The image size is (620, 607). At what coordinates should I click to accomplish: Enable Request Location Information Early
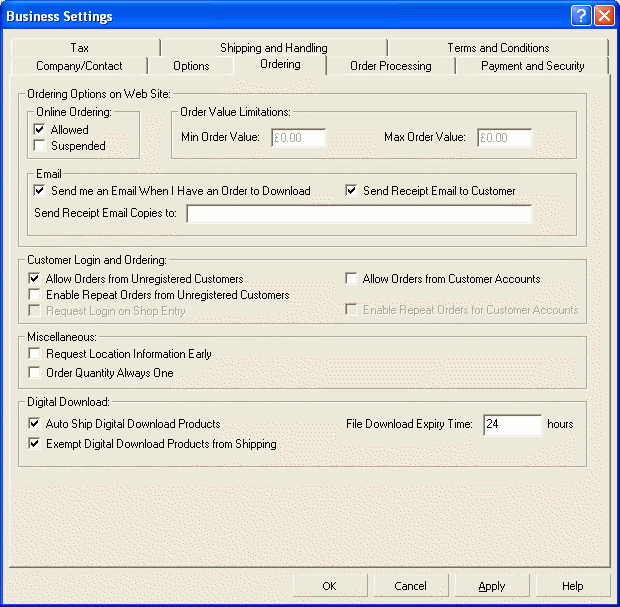36,354
